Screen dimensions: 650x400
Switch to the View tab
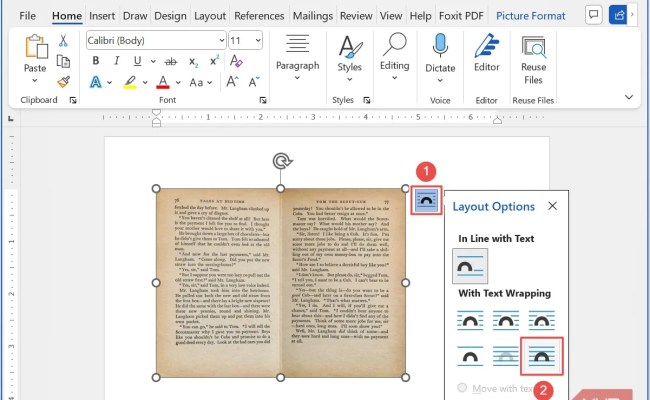(x=391, y=16)
